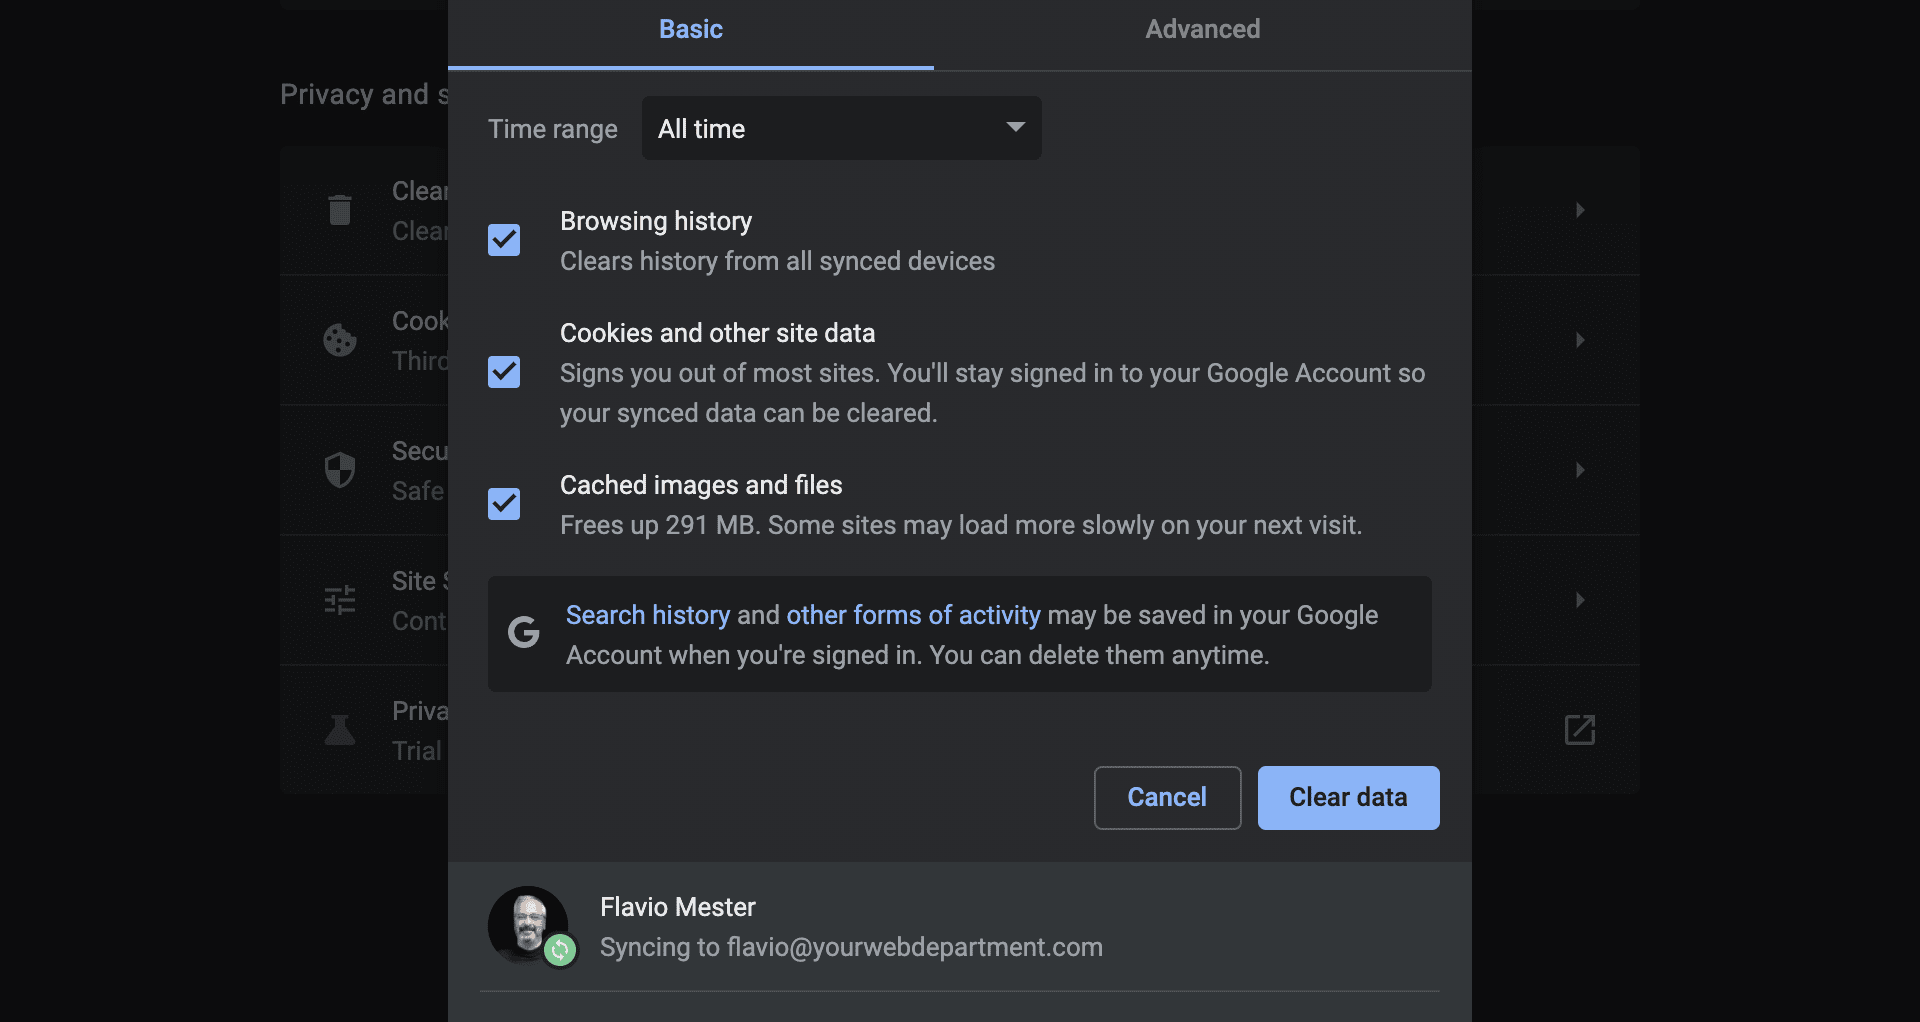This screenshot has height=1022, width=1920.
Task: Click the Google G icon in the notice box
Action: (524, 633)
